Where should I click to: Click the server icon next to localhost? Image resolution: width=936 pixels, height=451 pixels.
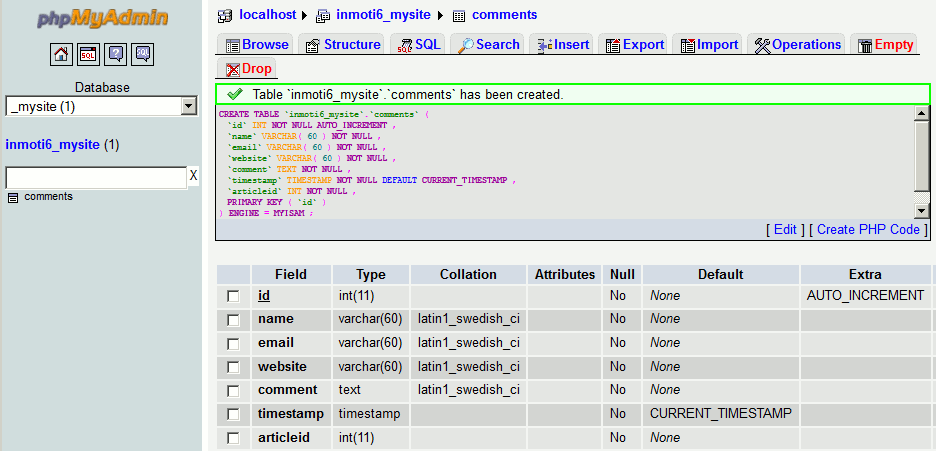click(x=225, y=15)
